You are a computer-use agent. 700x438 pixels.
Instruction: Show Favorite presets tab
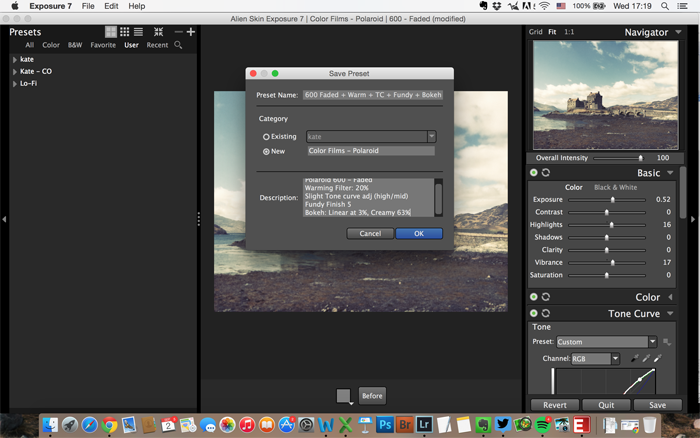click(x=103, y=45)
